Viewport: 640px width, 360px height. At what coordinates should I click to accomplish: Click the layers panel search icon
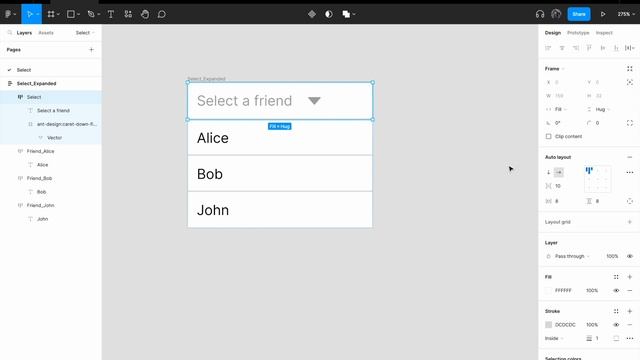tap(10, 33)
